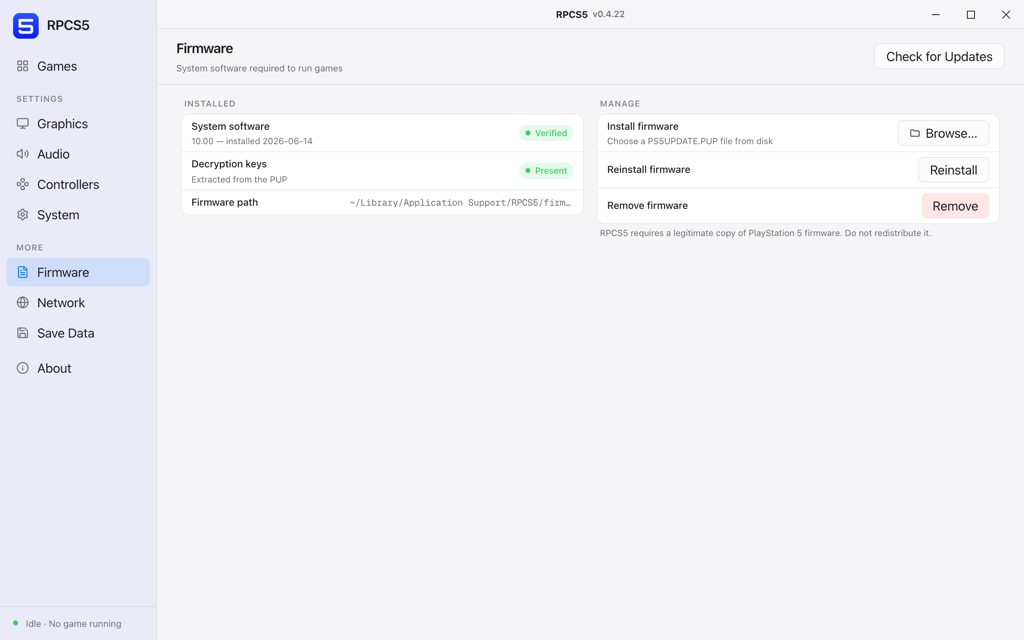This screenshot has width=1024, height=640.
Task: Click the Firmware page heading
Action: pyautogui.click(x=204, y=48)
